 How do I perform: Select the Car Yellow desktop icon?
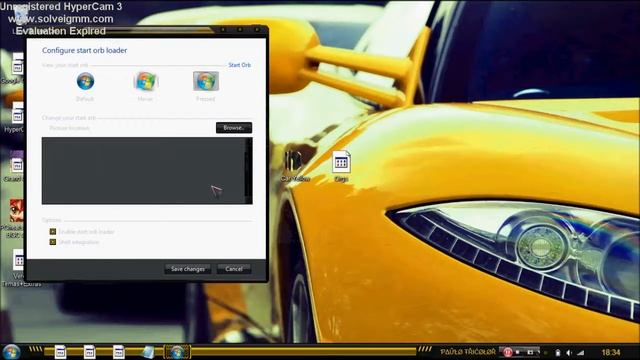(x=295, y=166)
